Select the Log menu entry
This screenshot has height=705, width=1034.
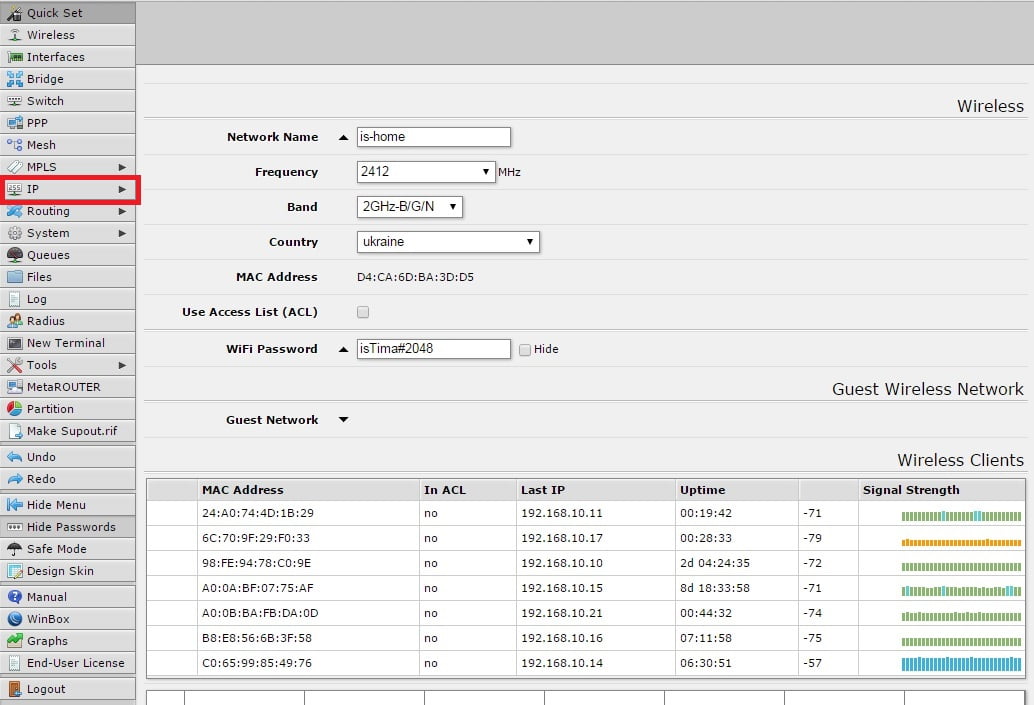coord(68,299)
